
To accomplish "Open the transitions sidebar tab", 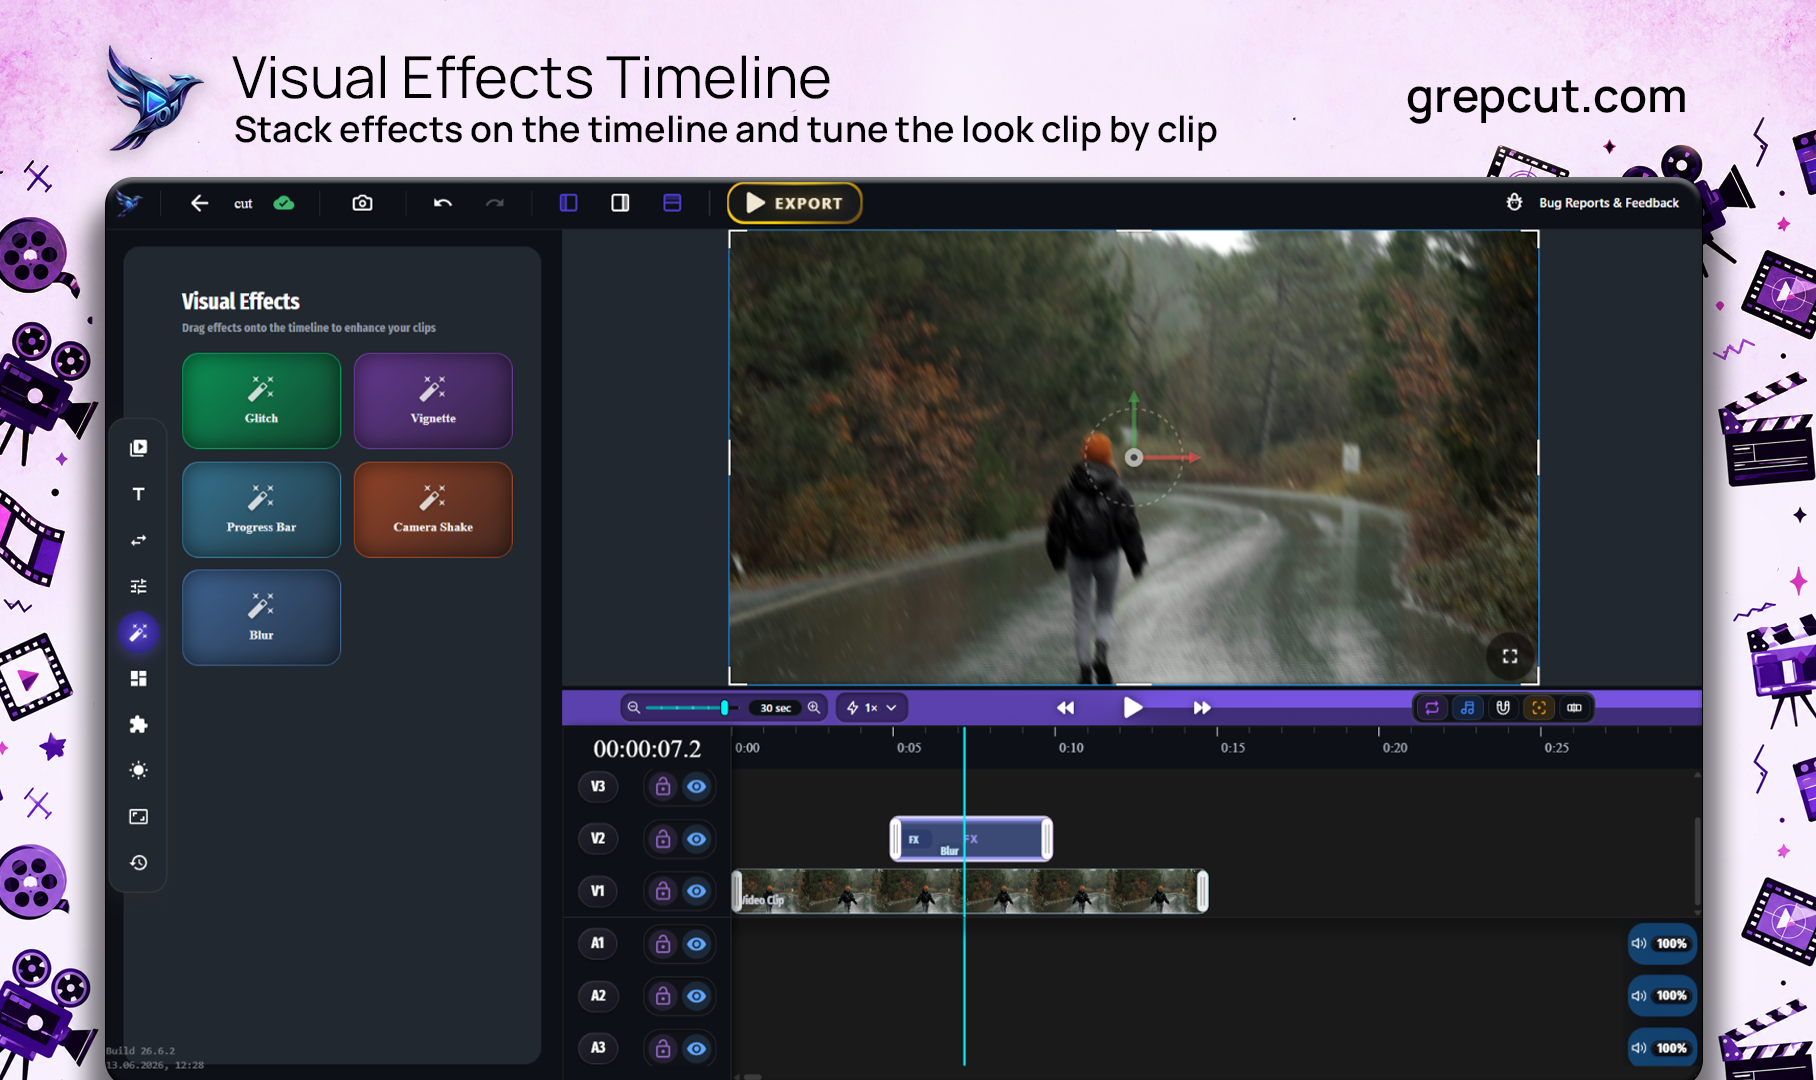I will click(x=139, y=540).
